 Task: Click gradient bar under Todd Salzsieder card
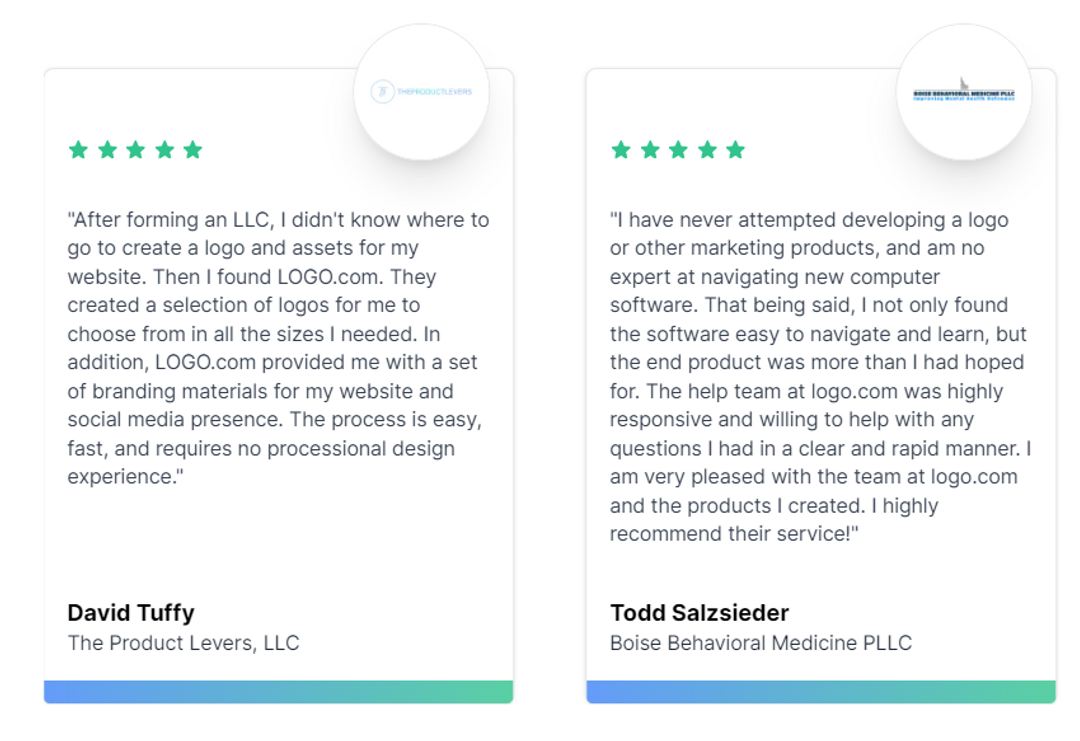tap(821, 691)
